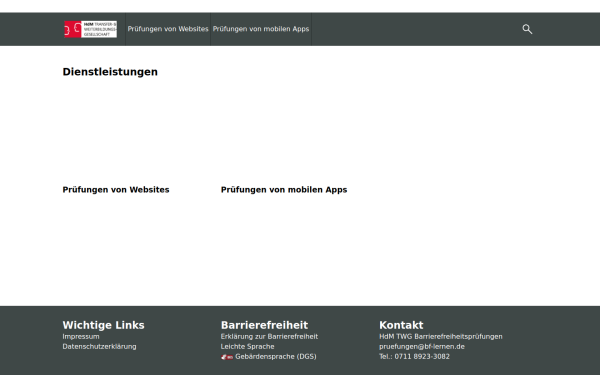Open the Datenschutzerklärung footer link
This screenshot has width=600, height=375.
click(99, 347)
